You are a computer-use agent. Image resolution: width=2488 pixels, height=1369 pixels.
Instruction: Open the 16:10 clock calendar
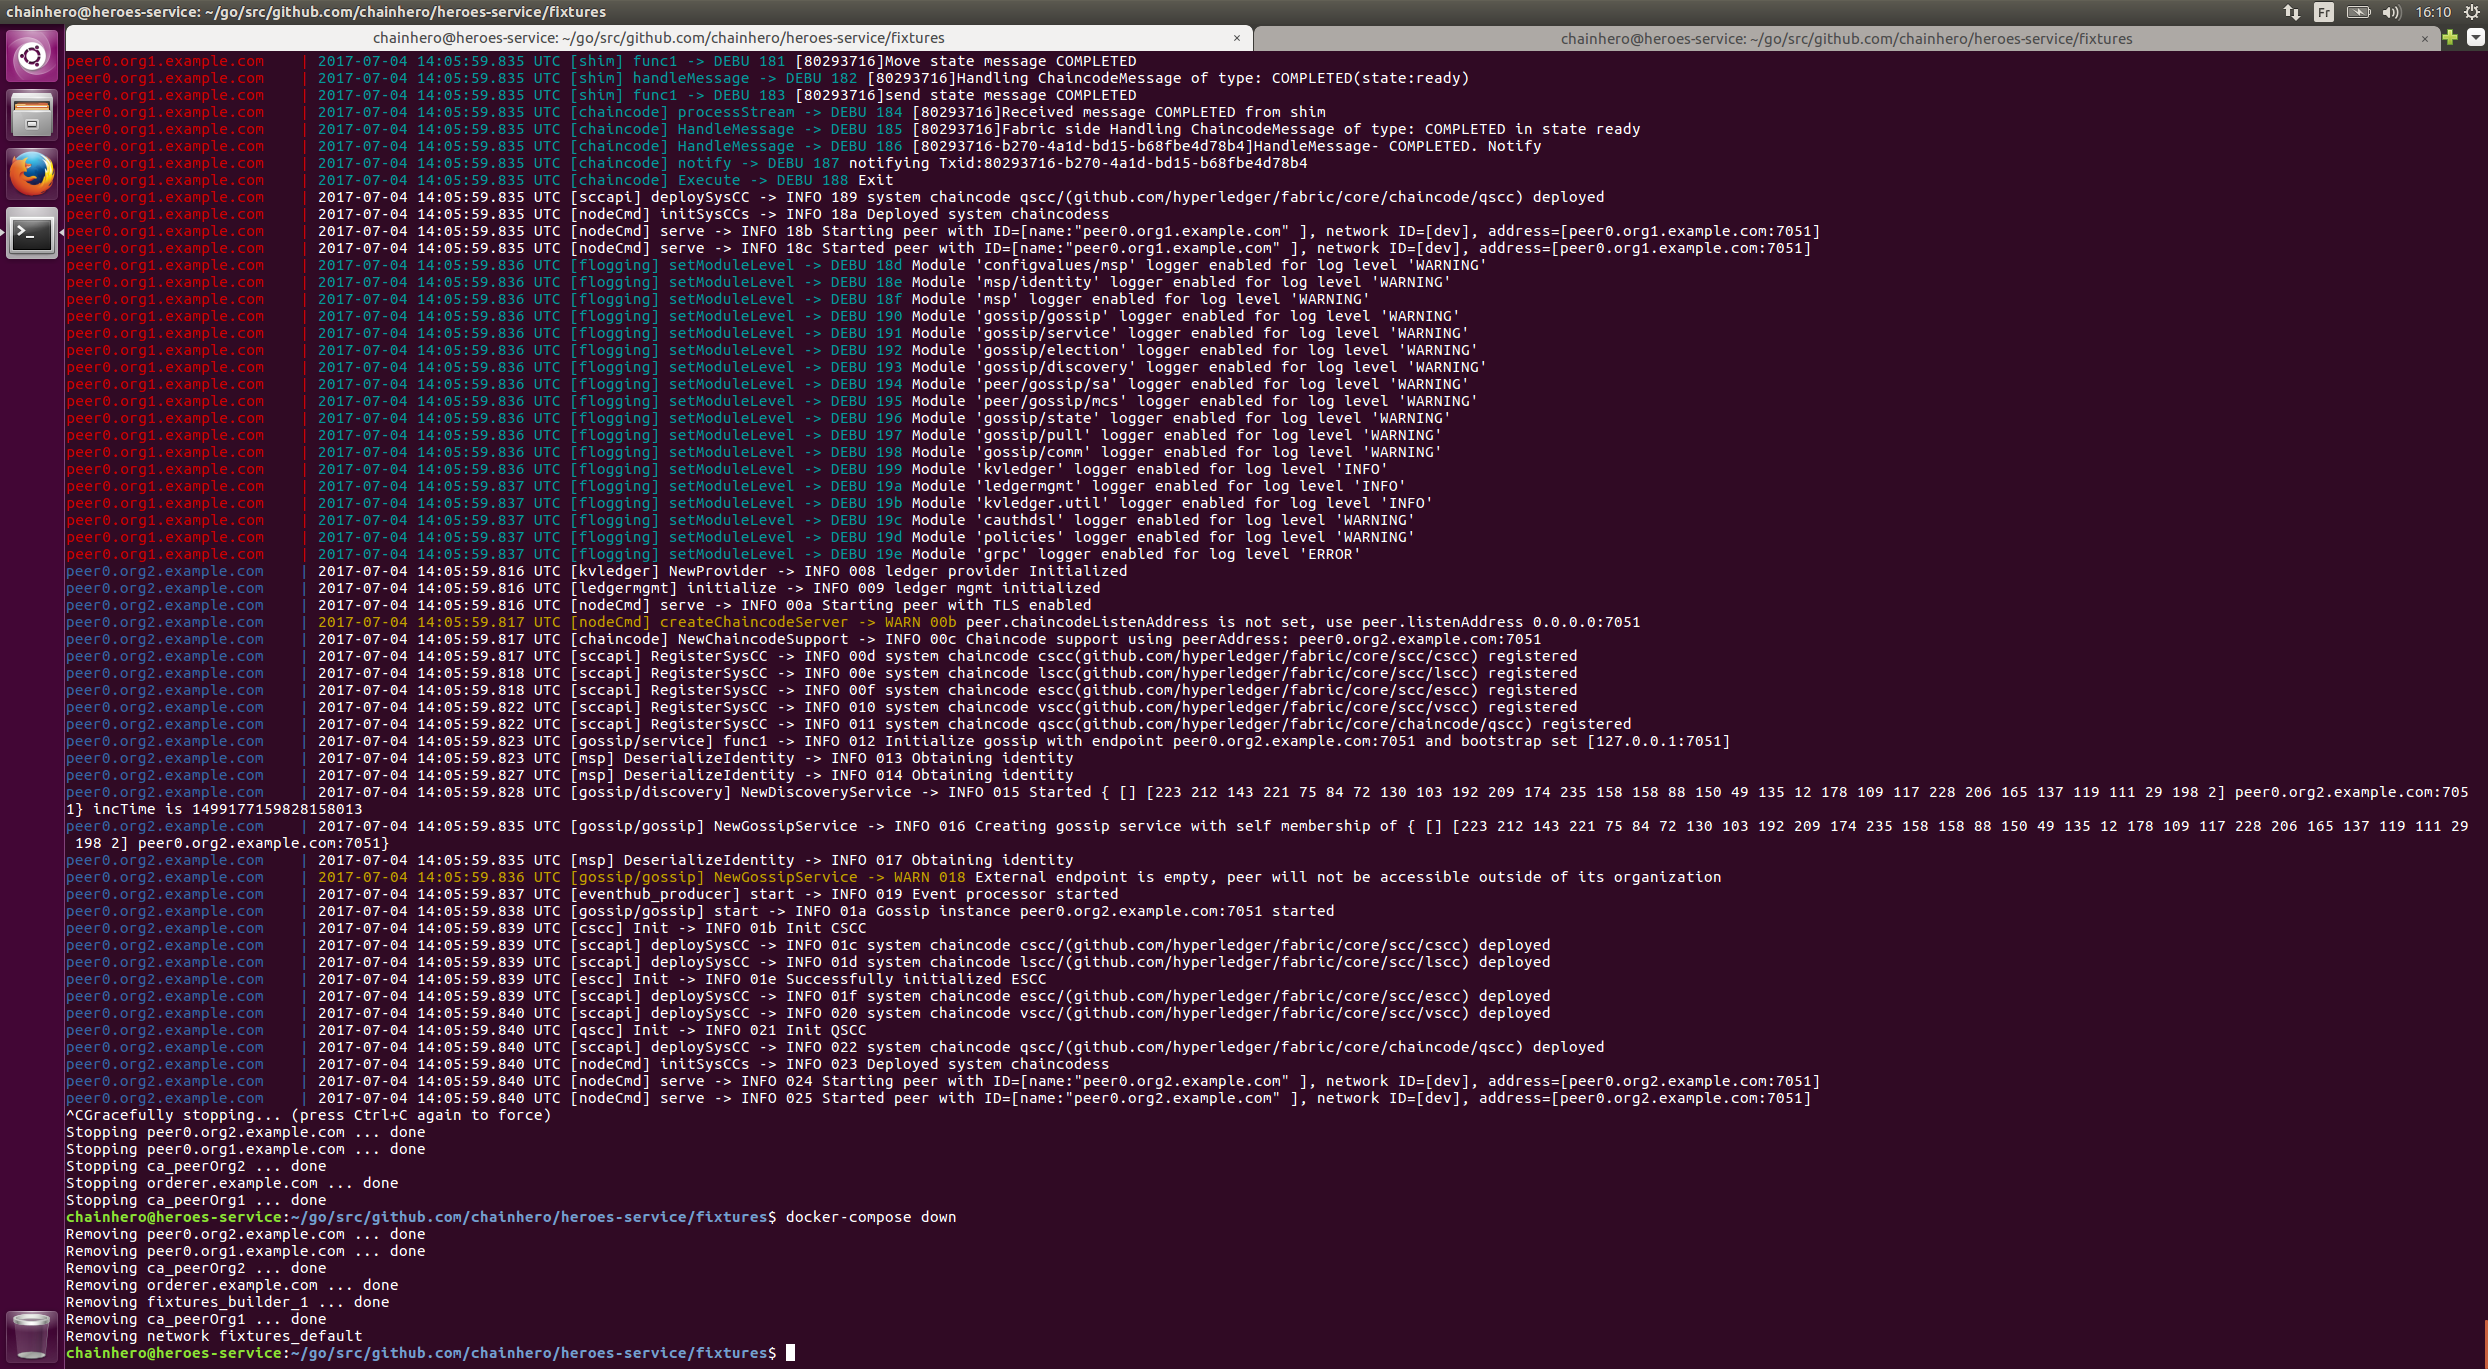[2432, 12]
